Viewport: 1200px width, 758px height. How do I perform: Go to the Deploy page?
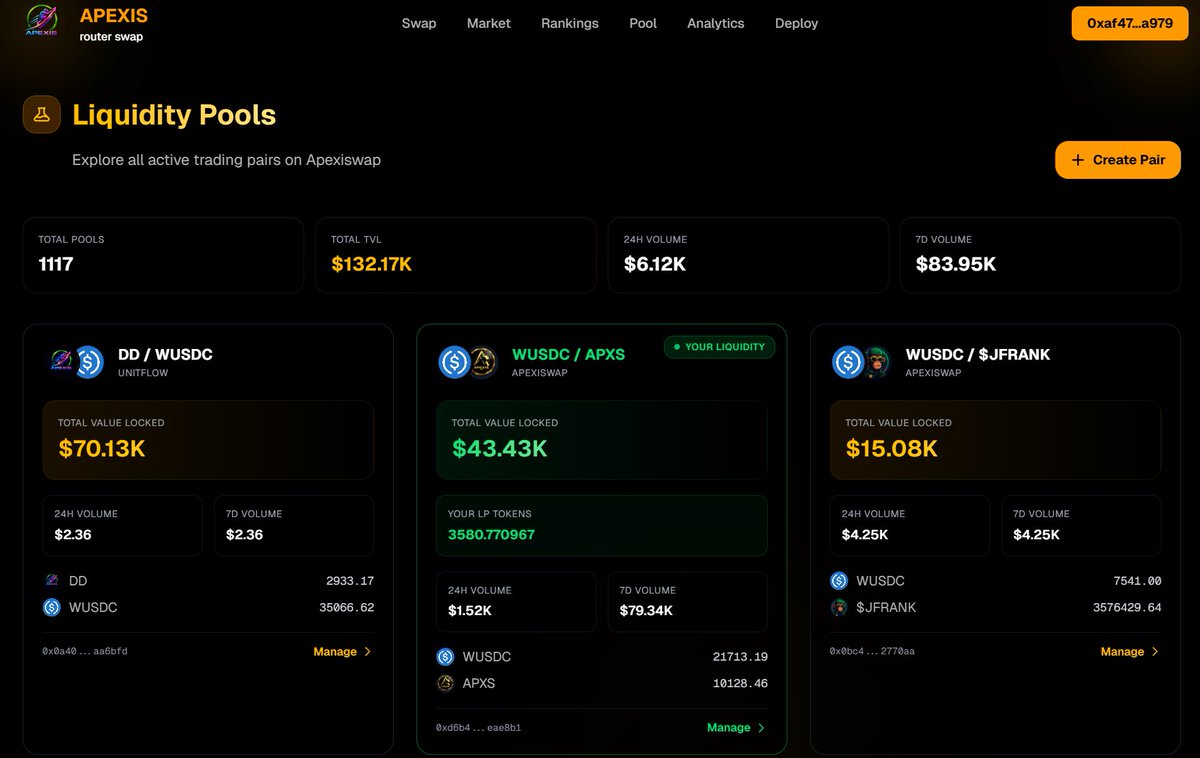coord(796,23)
